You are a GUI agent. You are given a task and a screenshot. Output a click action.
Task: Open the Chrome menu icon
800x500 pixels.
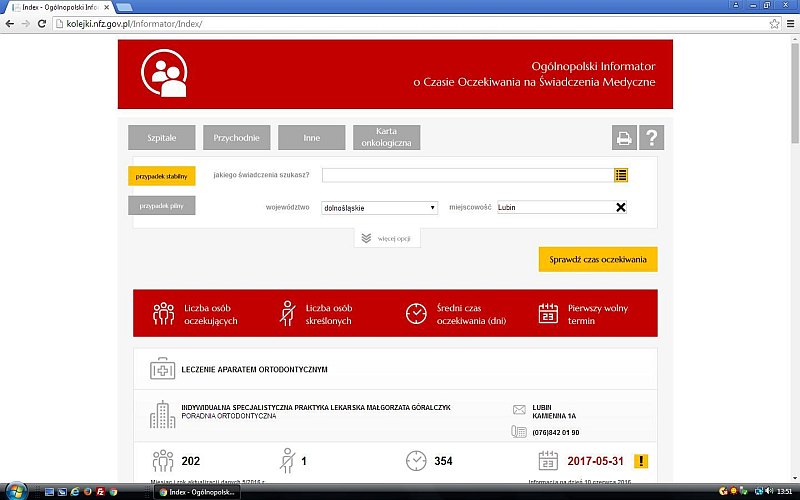(x=789, y=23)
